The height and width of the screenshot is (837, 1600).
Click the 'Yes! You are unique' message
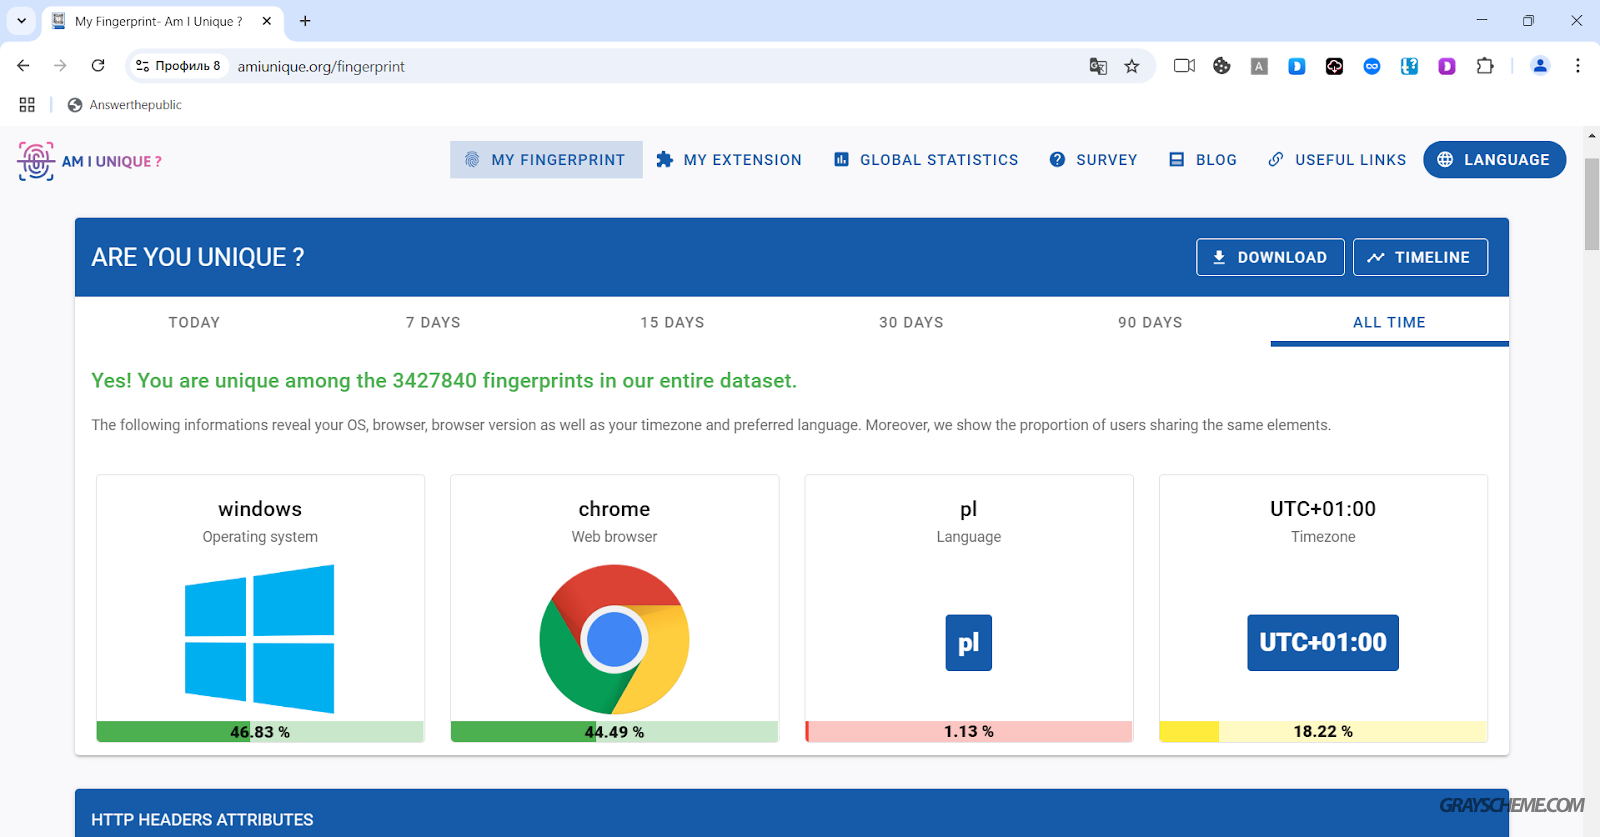pyautogui.click(x=444, y=381)
